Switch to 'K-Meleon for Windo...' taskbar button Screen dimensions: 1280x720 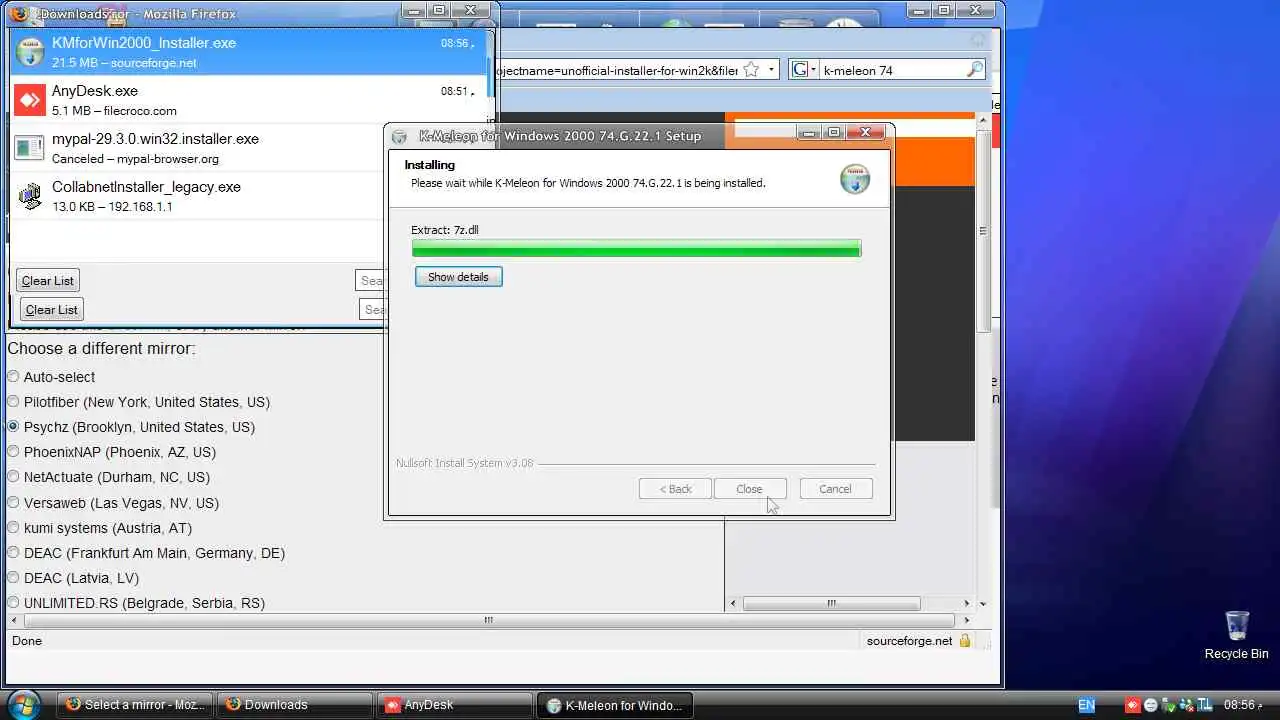point(615,705)
